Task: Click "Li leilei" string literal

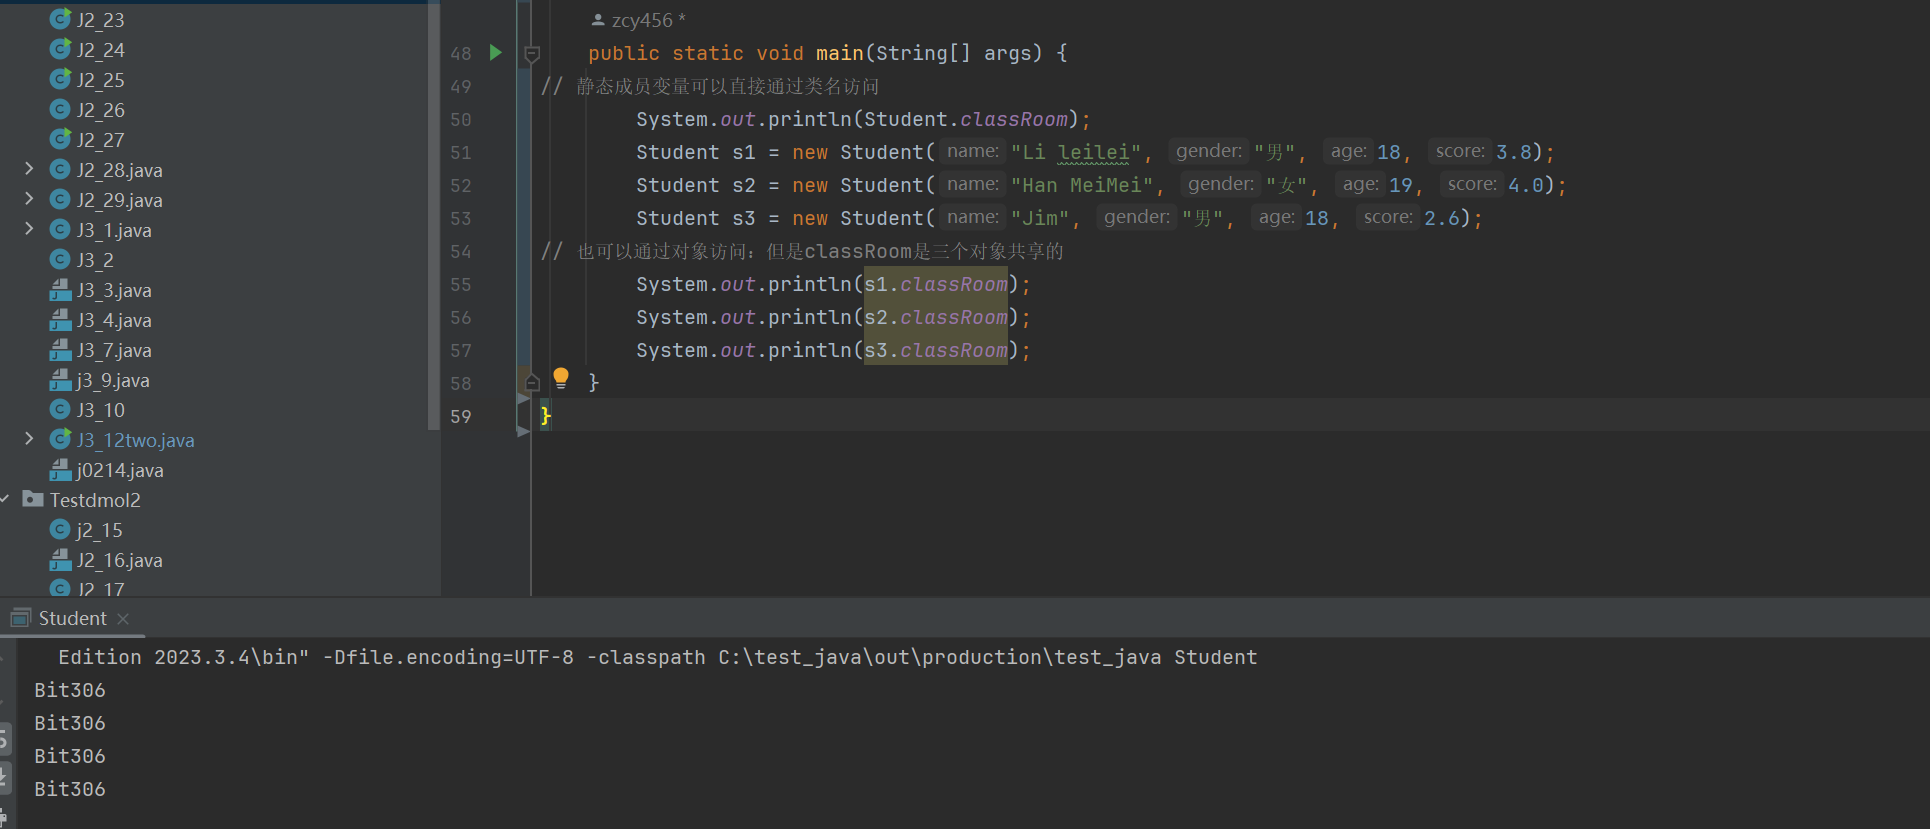Action: [x=1076, y=152]
